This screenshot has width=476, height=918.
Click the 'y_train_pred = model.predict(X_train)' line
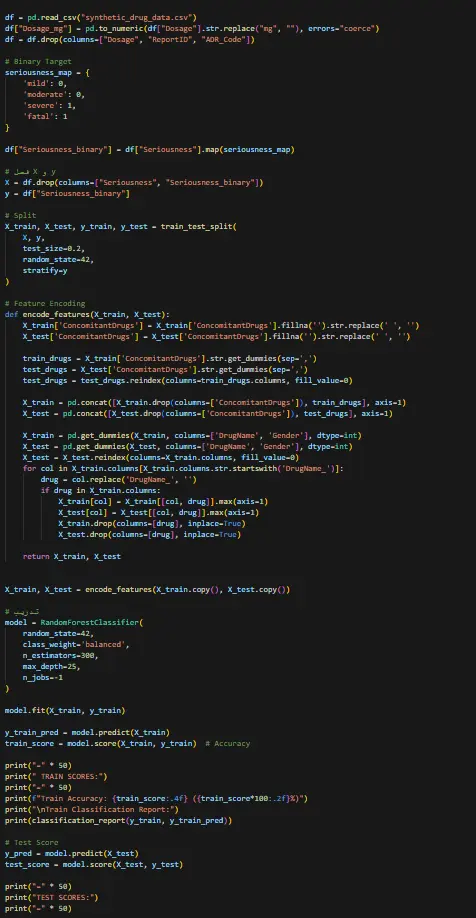pos(87,732)
